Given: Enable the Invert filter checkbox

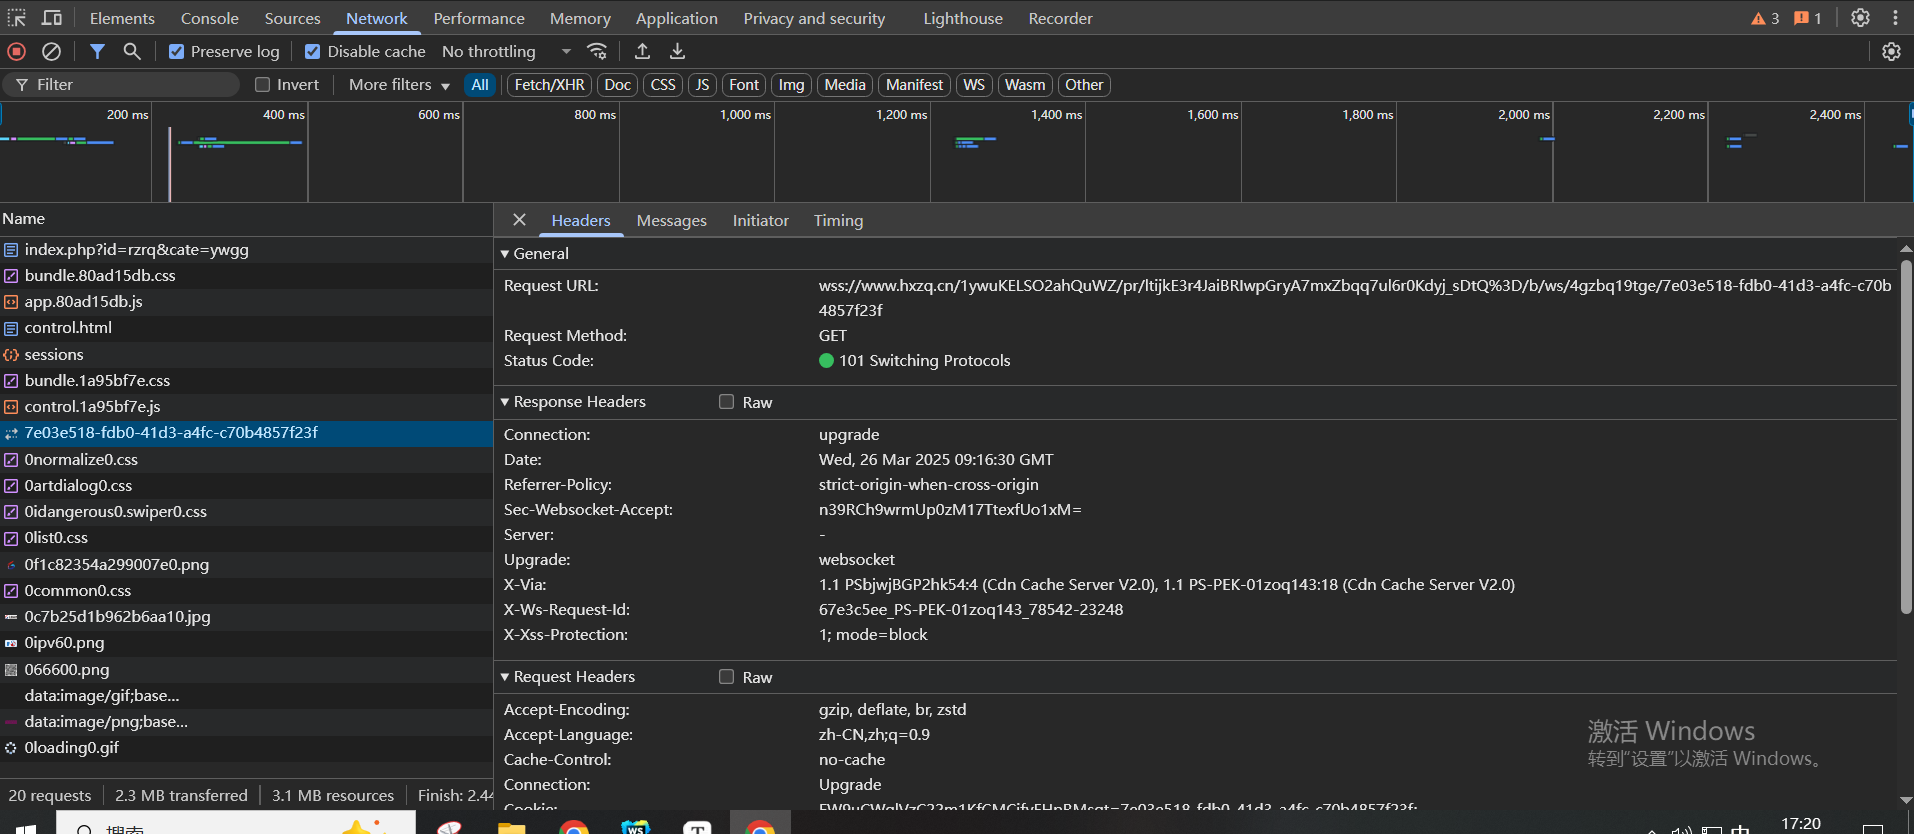Looking at the screenshot, I should click(263, 85).
